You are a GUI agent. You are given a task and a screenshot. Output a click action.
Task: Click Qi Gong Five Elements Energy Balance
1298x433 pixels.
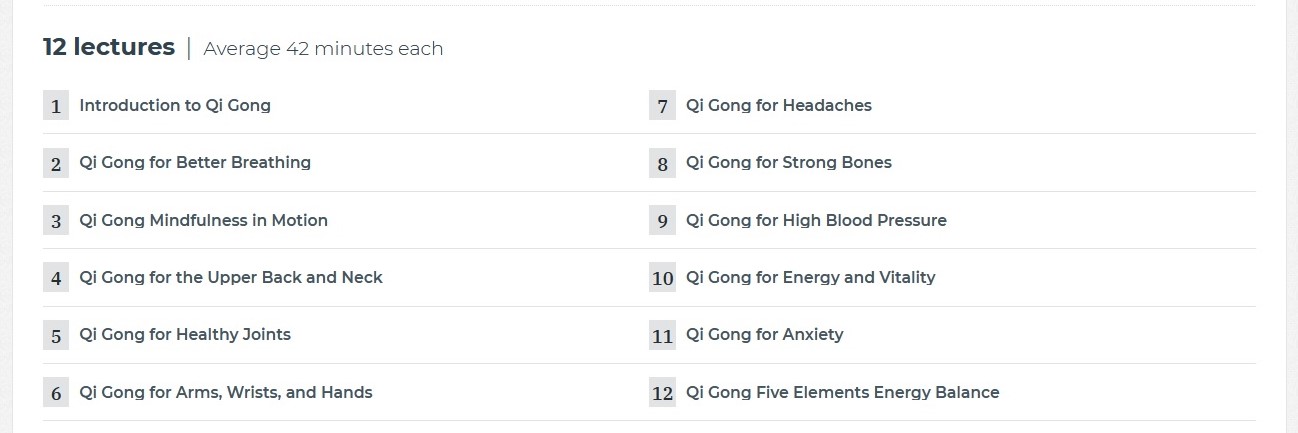[842, 392]
